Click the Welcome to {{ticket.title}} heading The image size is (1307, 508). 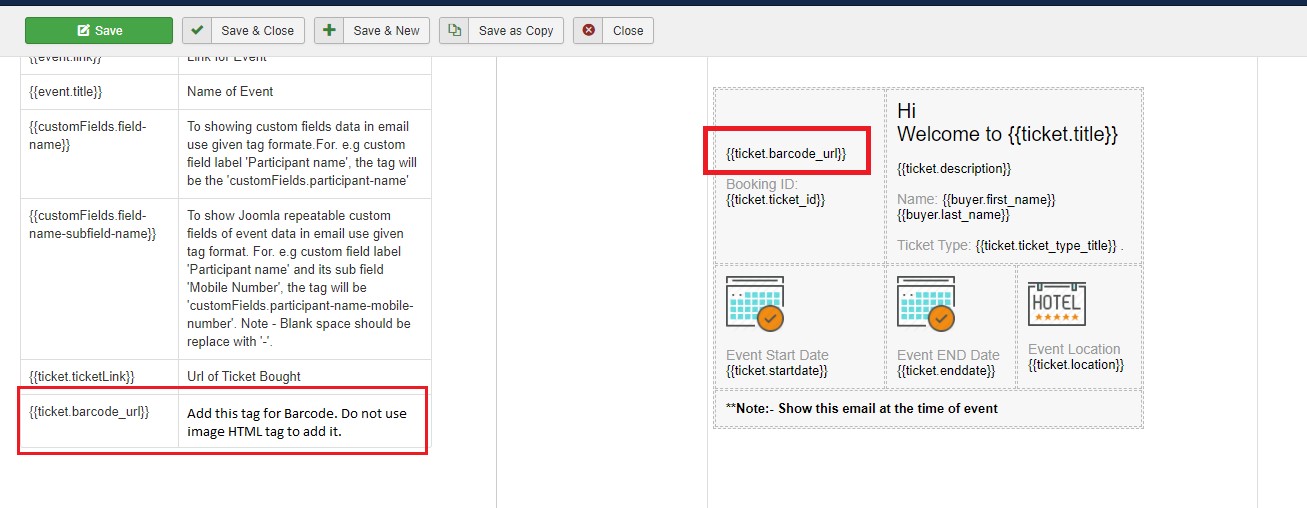[1007, 134]
